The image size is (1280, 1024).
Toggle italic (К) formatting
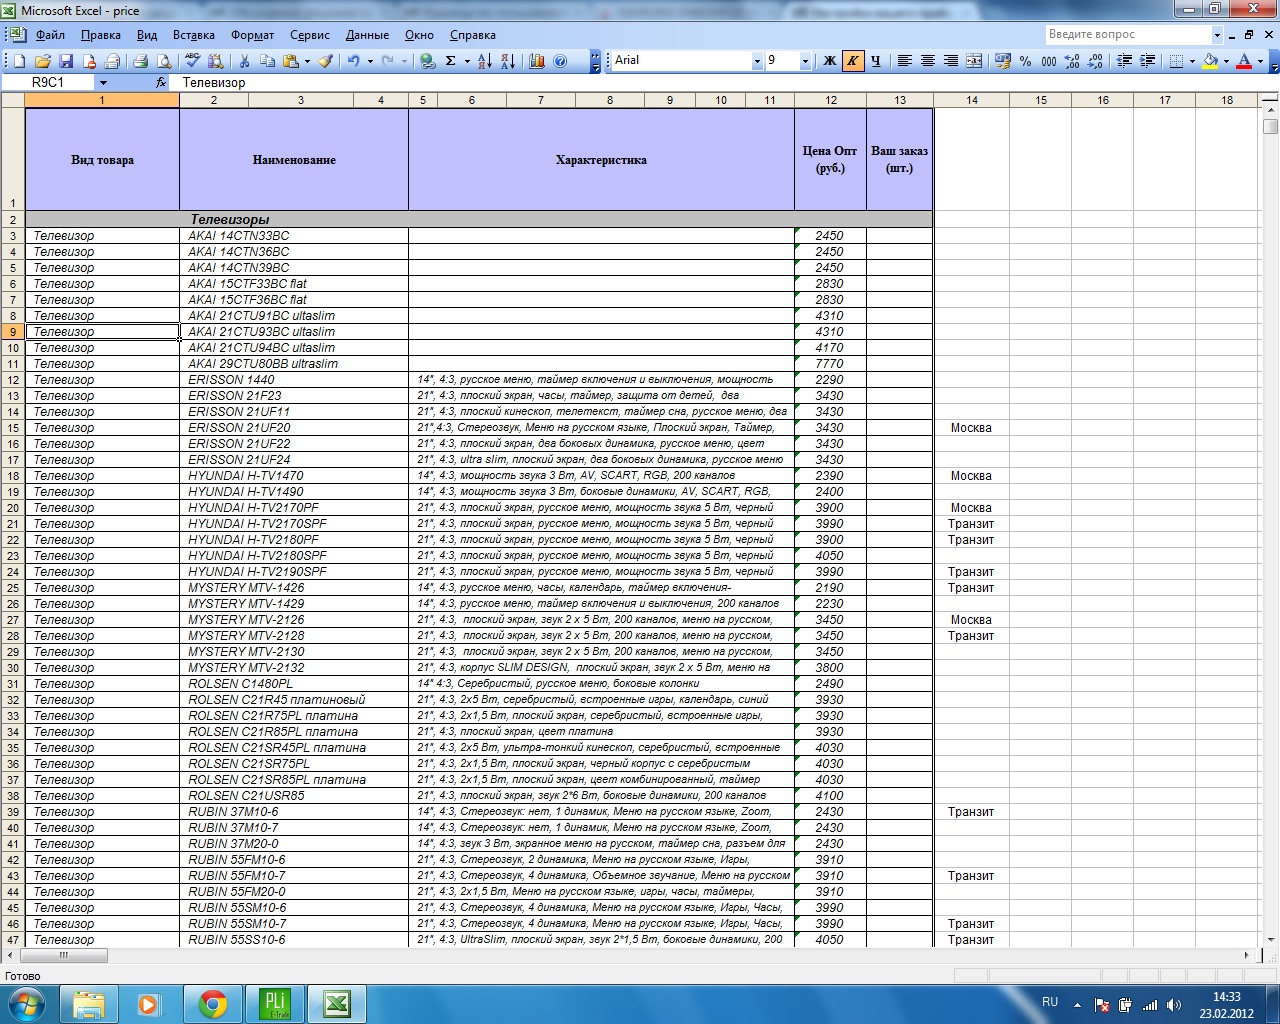(853, 61)
